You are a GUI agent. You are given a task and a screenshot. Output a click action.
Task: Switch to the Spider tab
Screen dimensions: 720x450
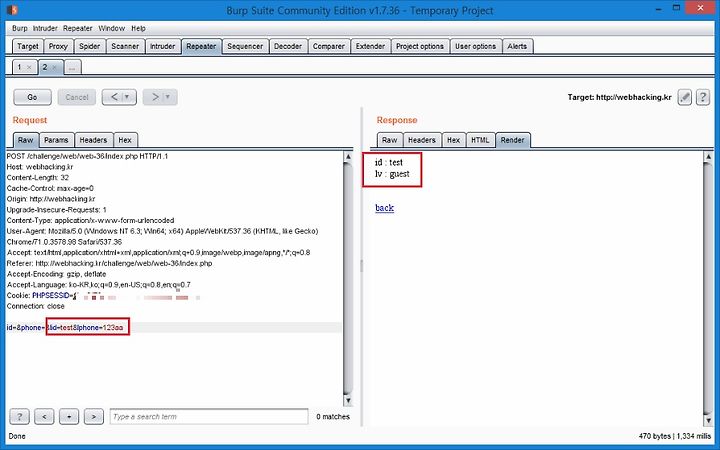(89, 46)
